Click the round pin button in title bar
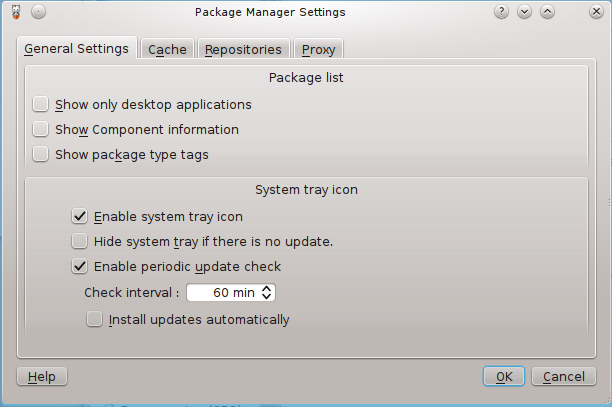The width and height of the screenshot is (612, 407). pos(38,12)
